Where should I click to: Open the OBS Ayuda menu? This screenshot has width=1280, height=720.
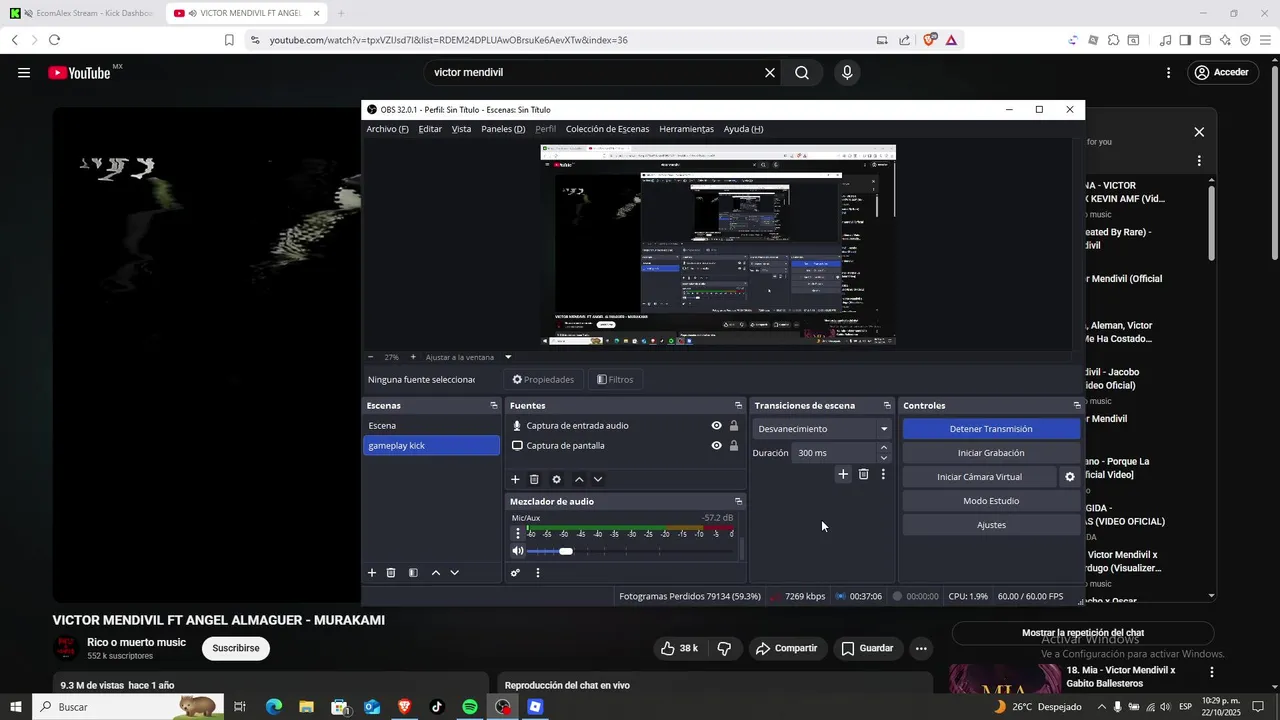743,129
